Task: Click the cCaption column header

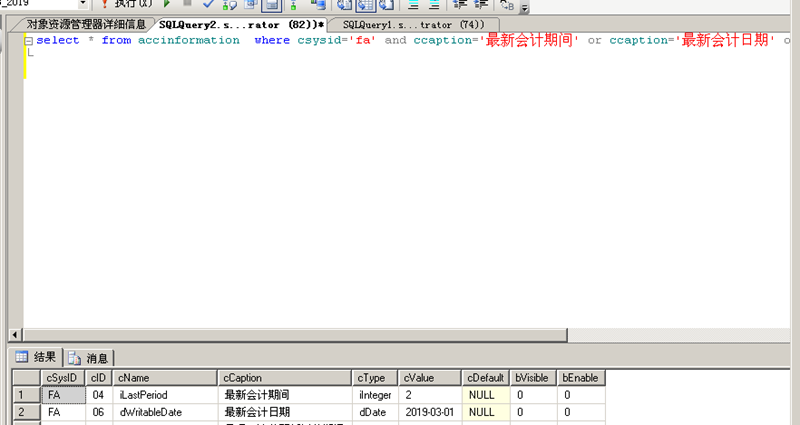Action: point(285,378)
